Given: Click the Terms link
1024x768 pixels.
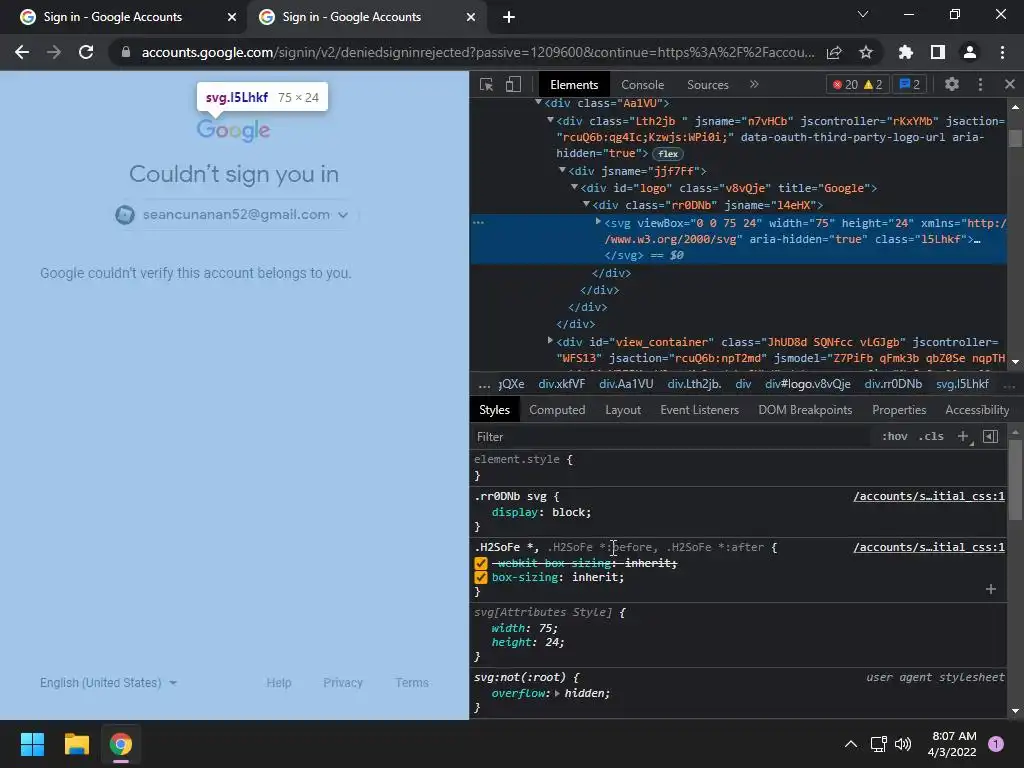Looking at the screenshot, I should pyautogui.click(x=411, y=682).
